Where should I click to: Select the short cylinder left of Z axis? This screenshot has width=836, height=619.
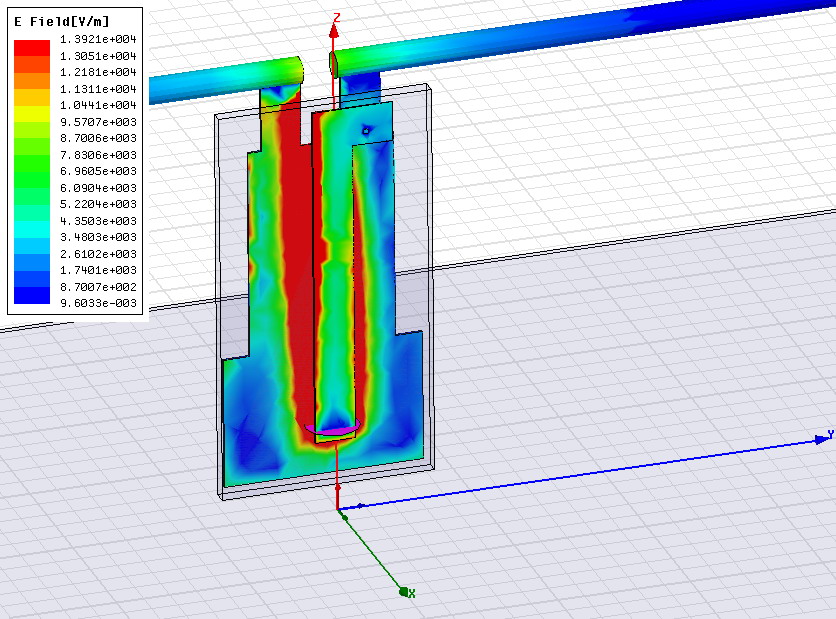225,82
